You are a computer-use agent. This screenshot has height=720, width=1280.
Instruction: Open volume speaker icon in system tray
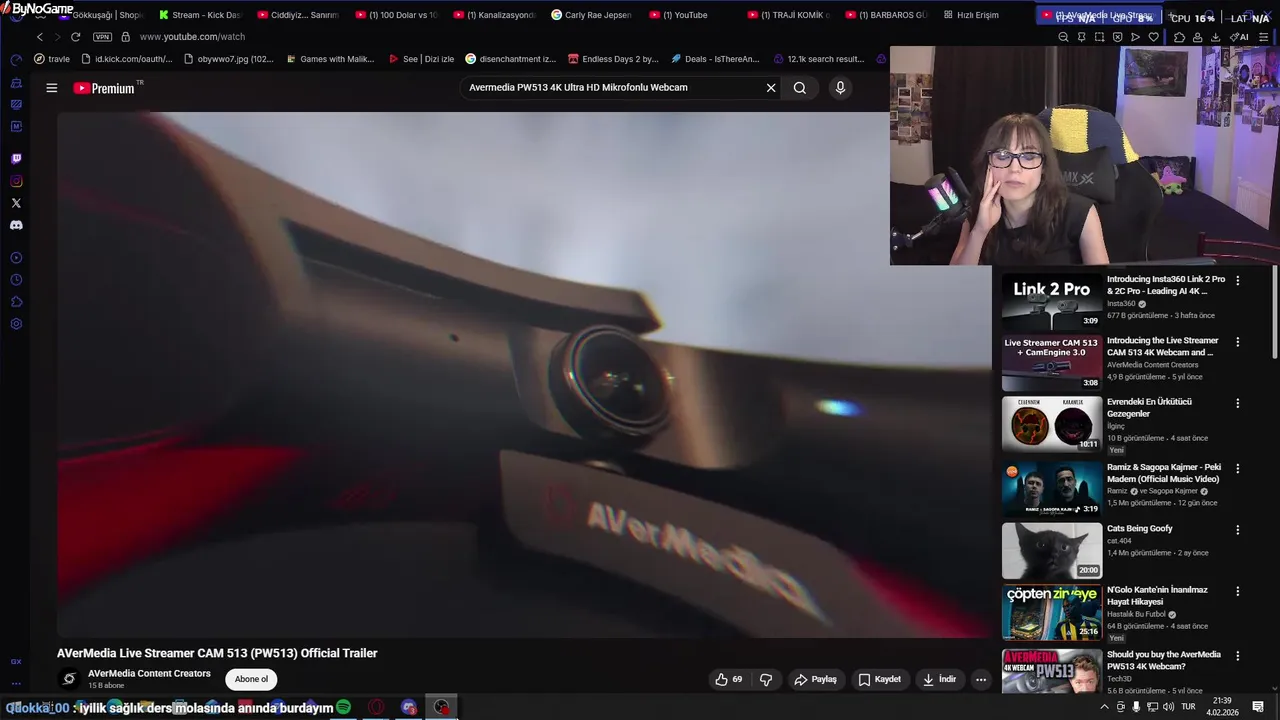1169,707
